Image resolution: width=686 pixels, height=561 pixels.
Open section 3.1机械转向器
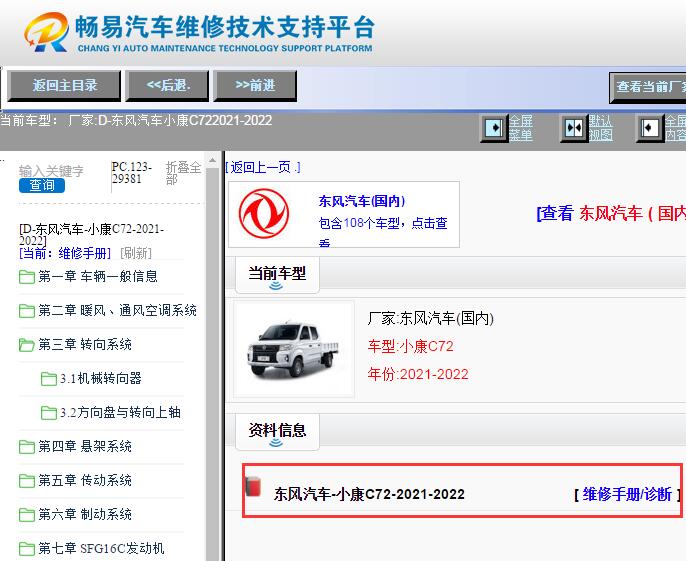(101, 379)
